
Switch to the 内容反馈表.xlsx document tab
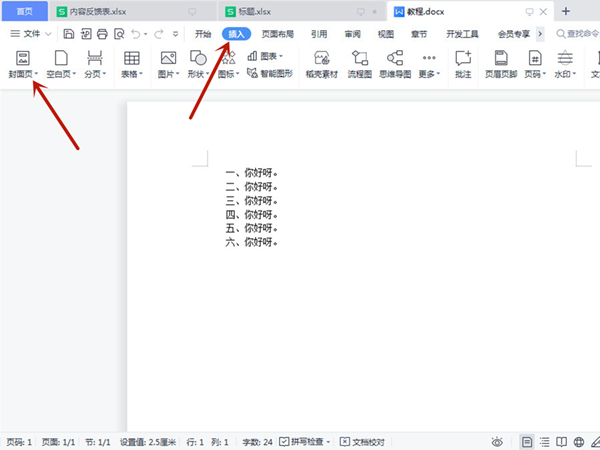pos(132,11)
